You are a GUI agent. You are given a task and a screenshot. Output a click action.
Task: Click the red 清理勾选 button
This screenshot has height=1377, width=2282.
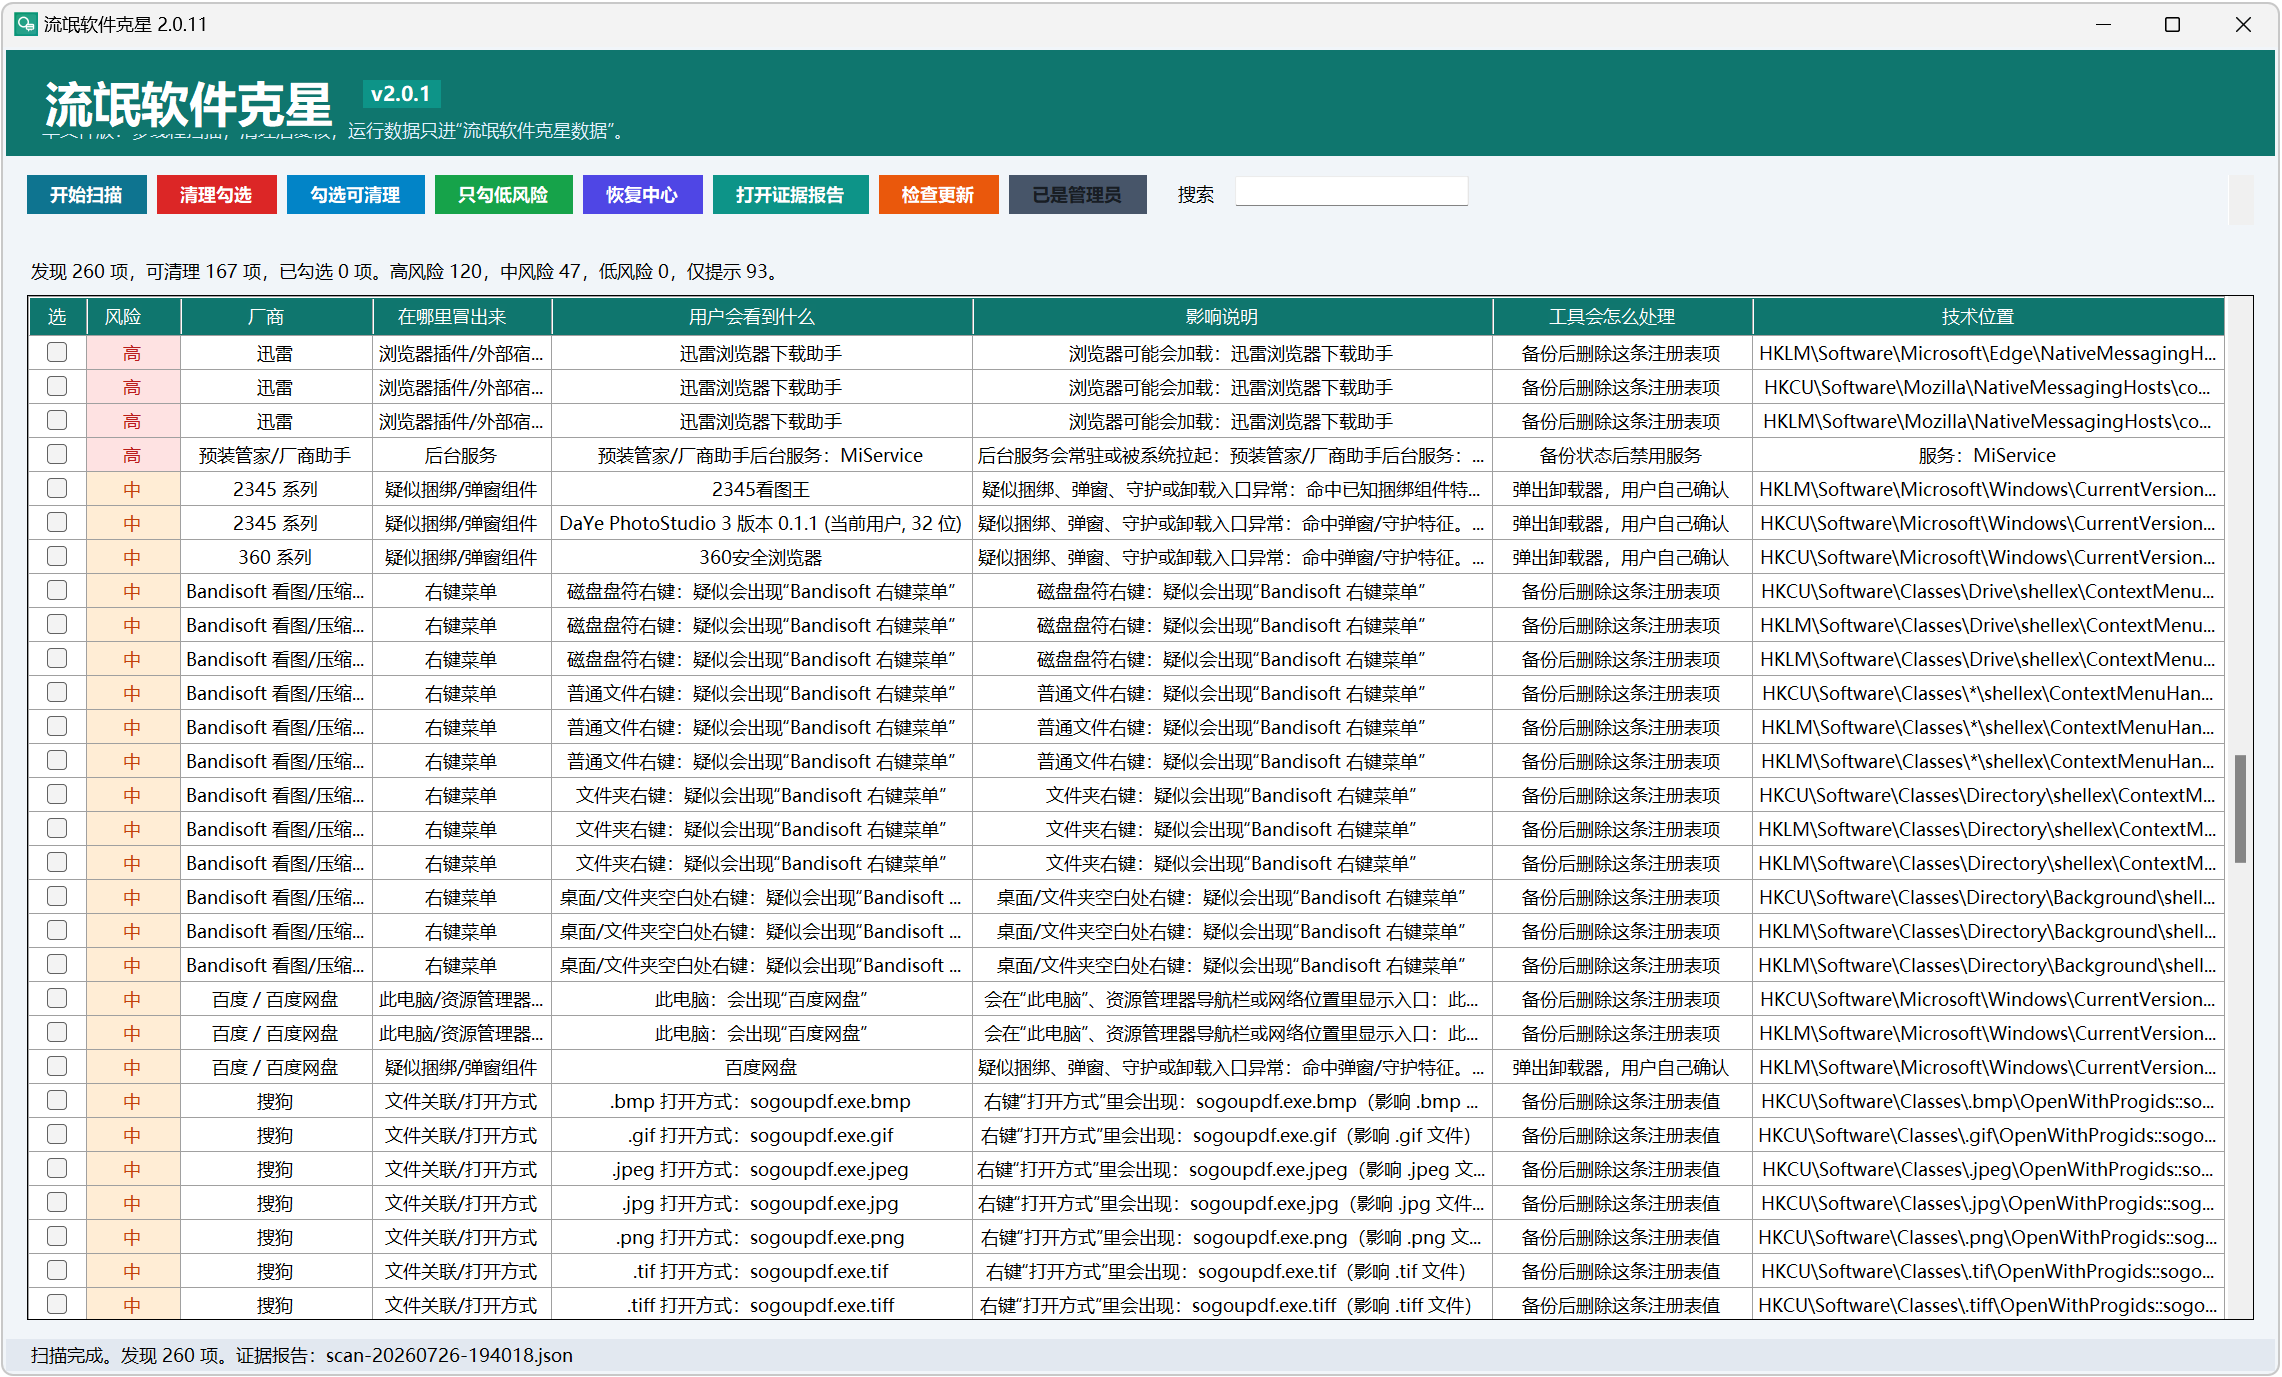point(216,195)
